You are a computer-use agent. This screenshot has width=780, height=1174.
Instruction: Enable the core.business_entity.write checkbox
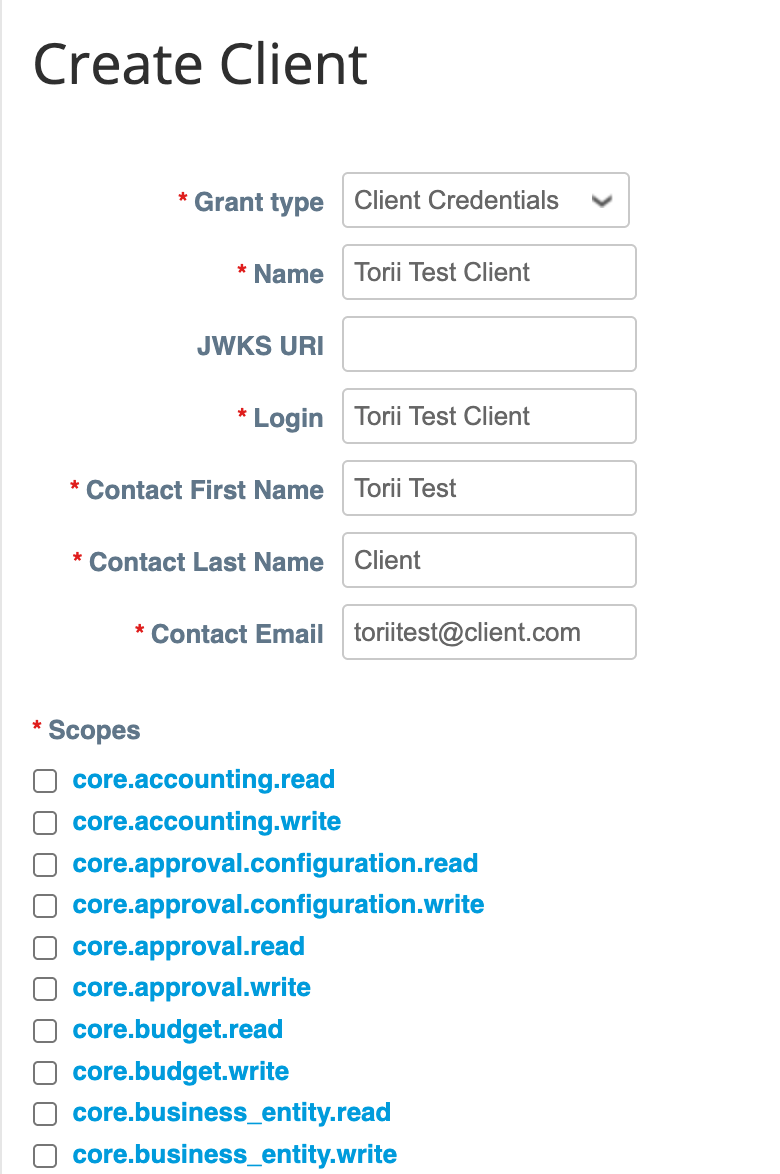coord(45,1155)
